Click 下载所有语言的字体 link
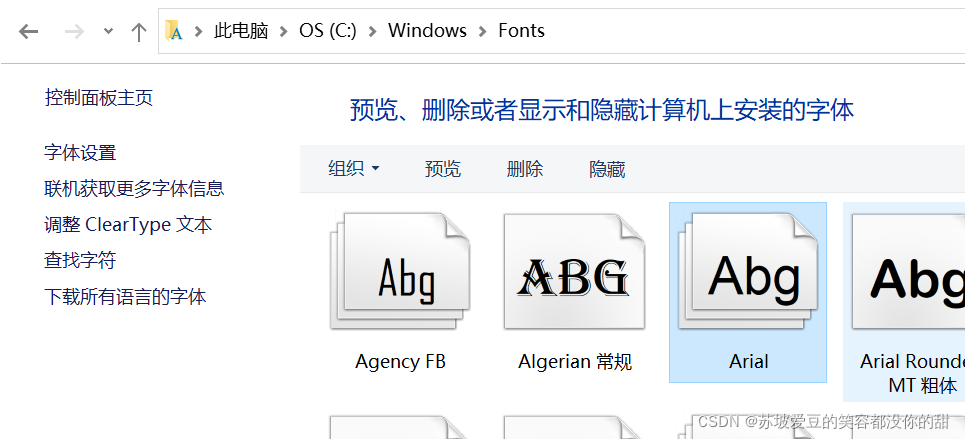The height and width of the screenshot is (439, 965). pyautogui.click(x=126, y=296)
